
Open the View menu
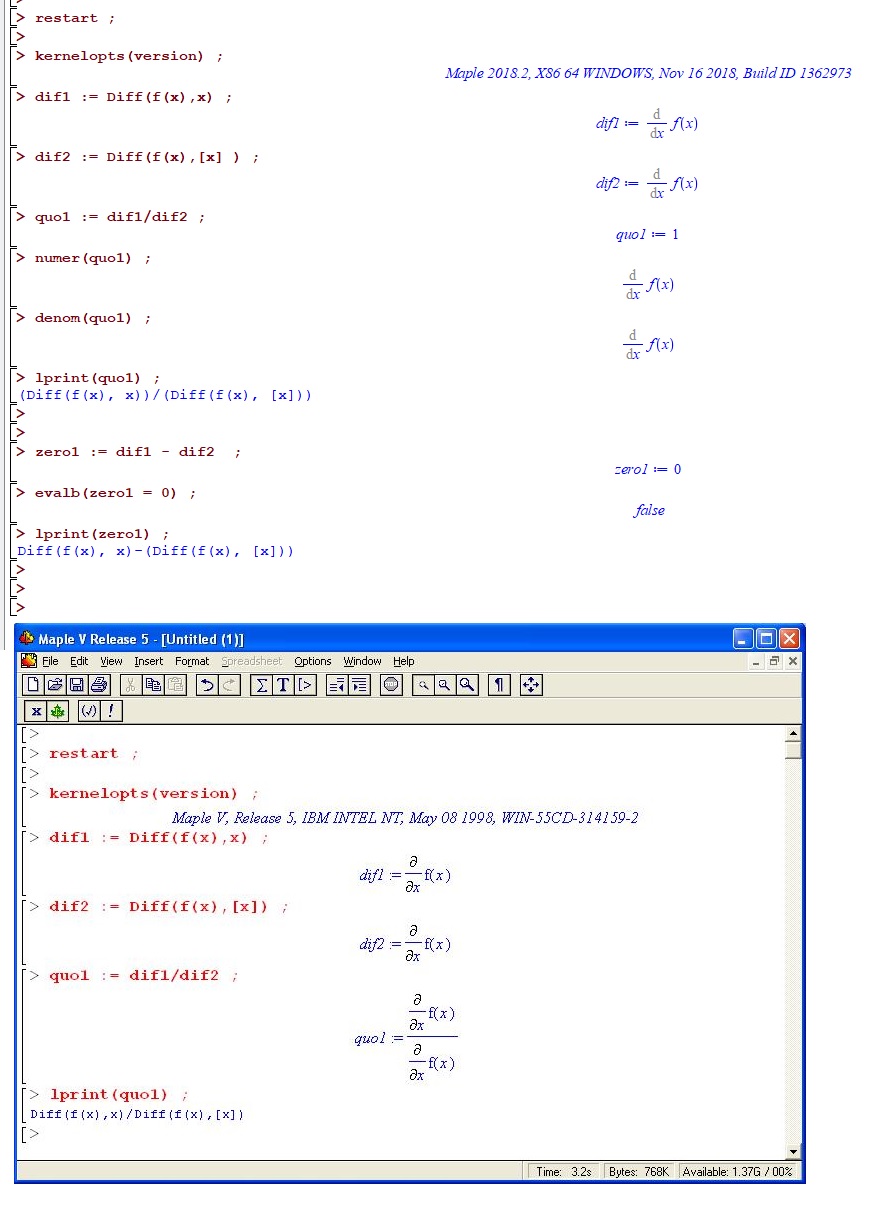(x=111, y=661)
